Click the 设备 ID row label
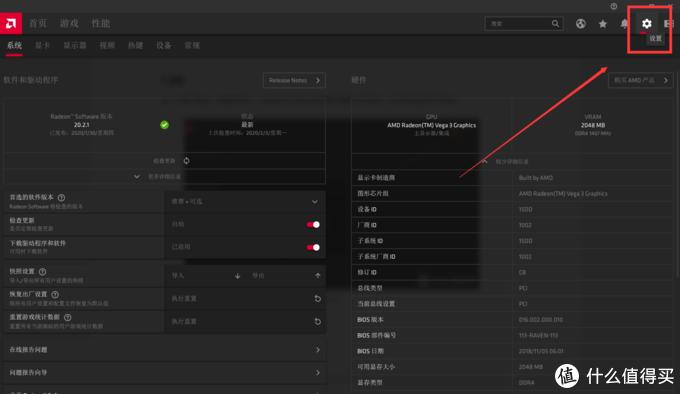Screen dimensions: 680x394 (367, 209)
